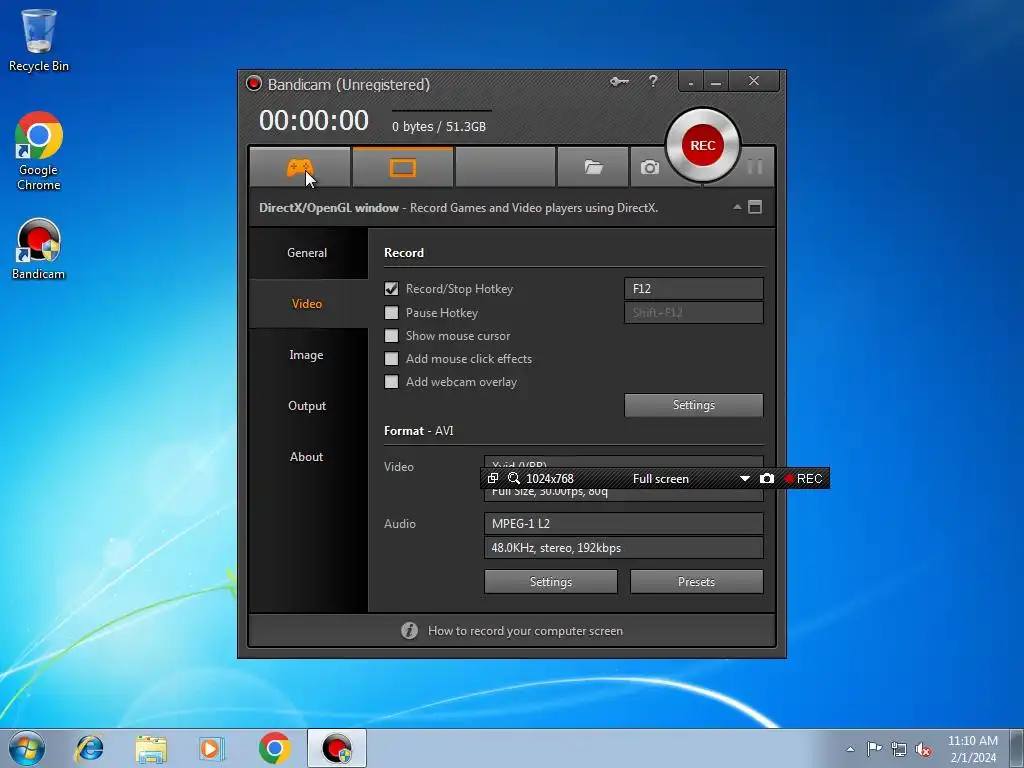Image resolution: width=1024 pixels, height=768 pixels.
Task: Collapse the panel using the small up arrow
Action: 737,207
